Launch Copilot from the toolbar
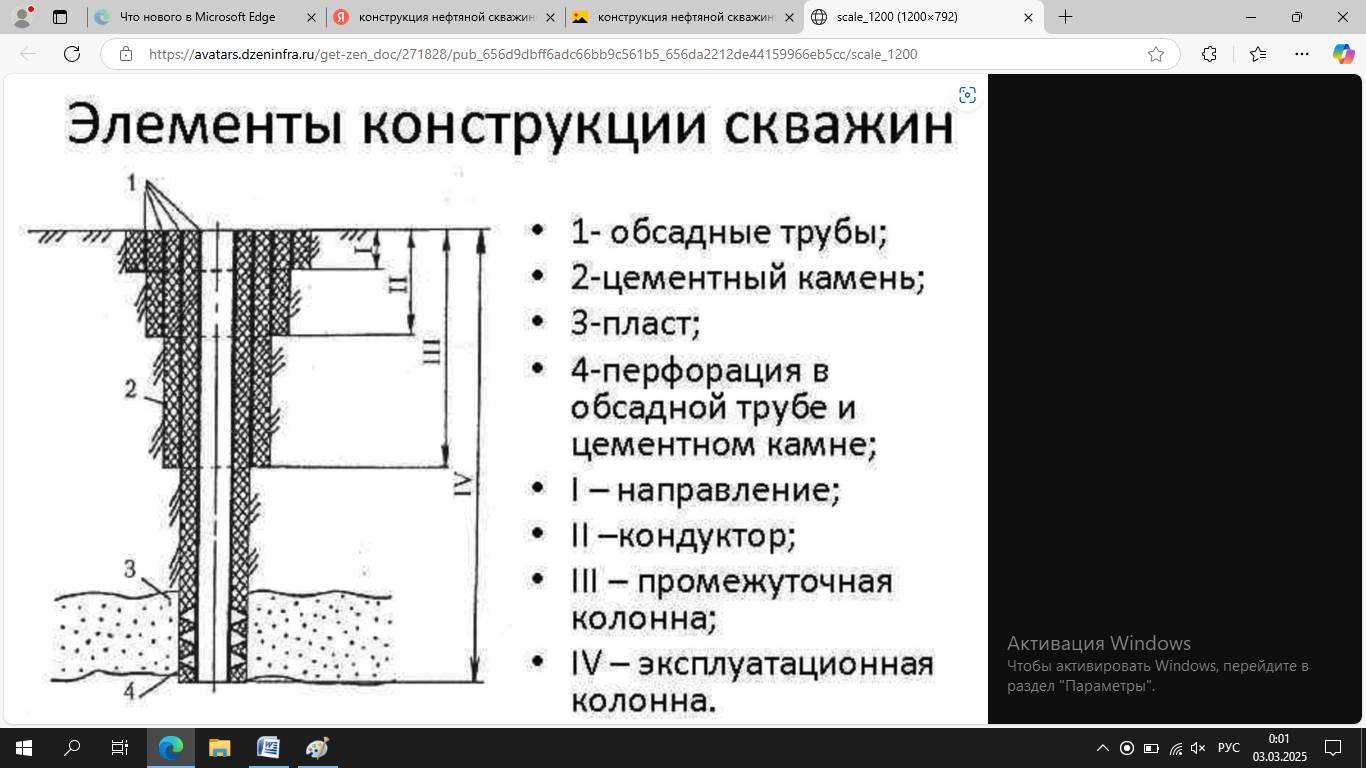 [x=1343, y=54]
